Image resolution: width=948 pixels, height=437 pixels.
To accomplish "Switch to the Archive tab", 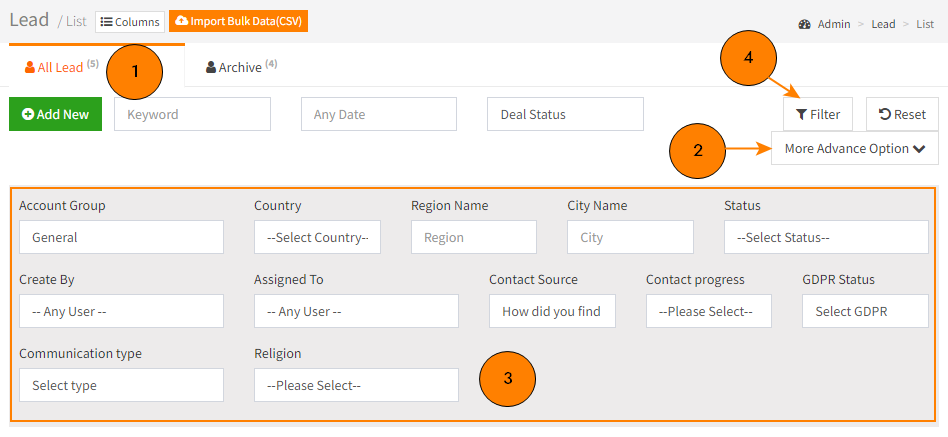I will coord(241,66).
